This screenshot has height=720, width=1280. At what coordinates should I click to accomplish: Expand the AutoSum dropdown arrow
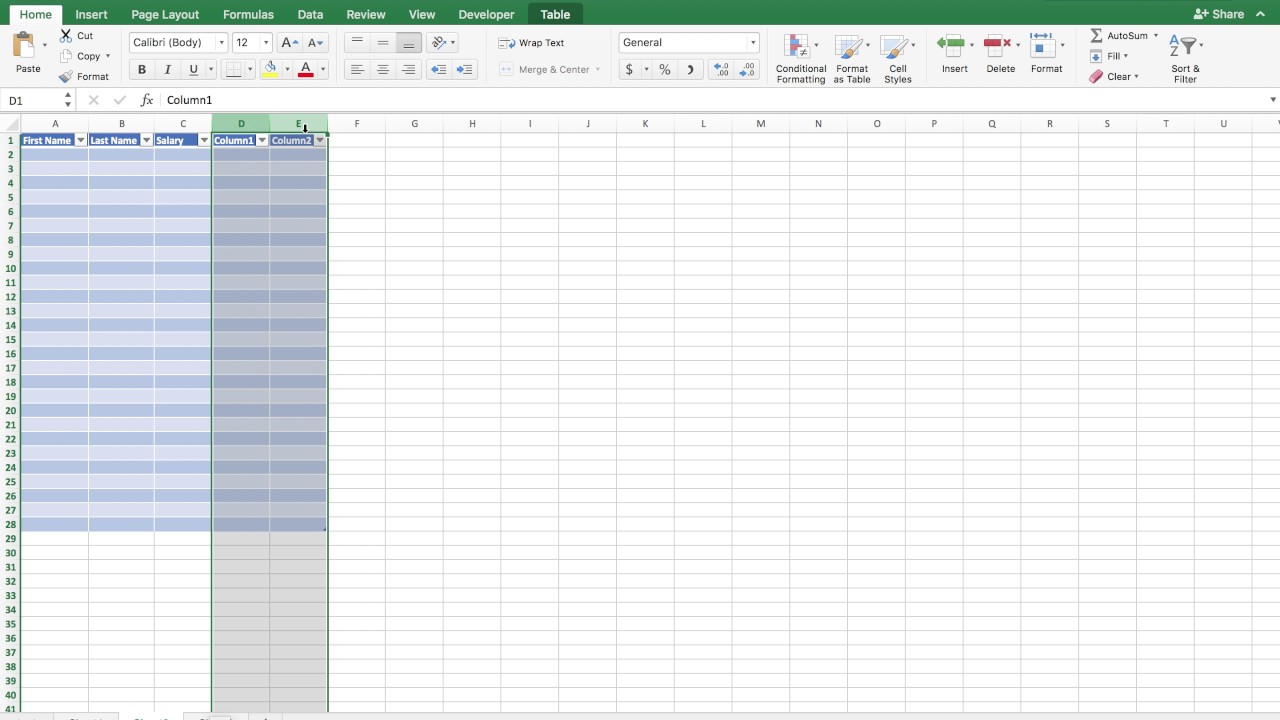[1156, 36]
